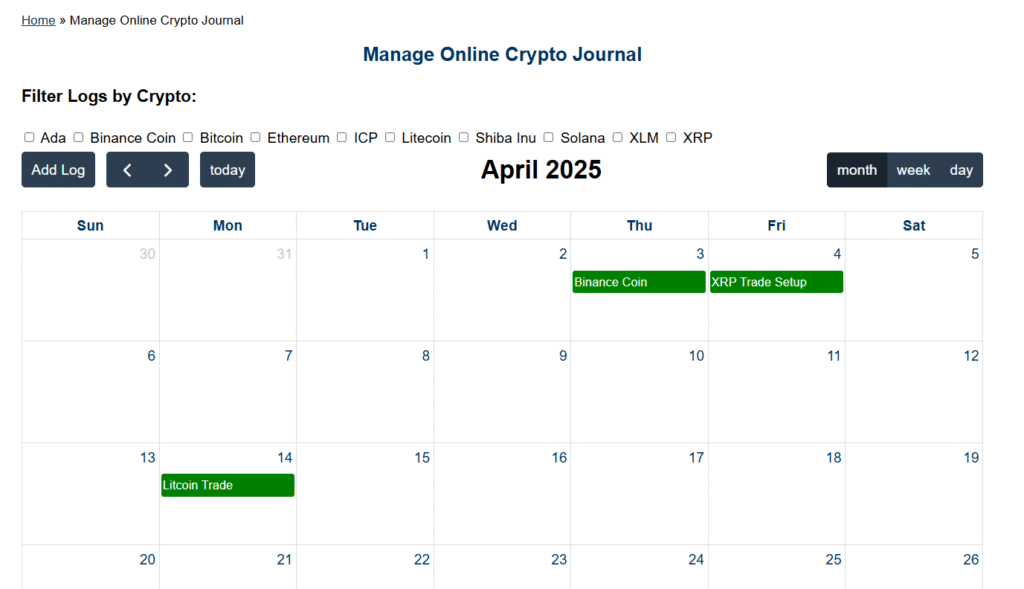Enable the Solana crypto filter
The height and width of the screenshot is (589, 1024).
548,137
